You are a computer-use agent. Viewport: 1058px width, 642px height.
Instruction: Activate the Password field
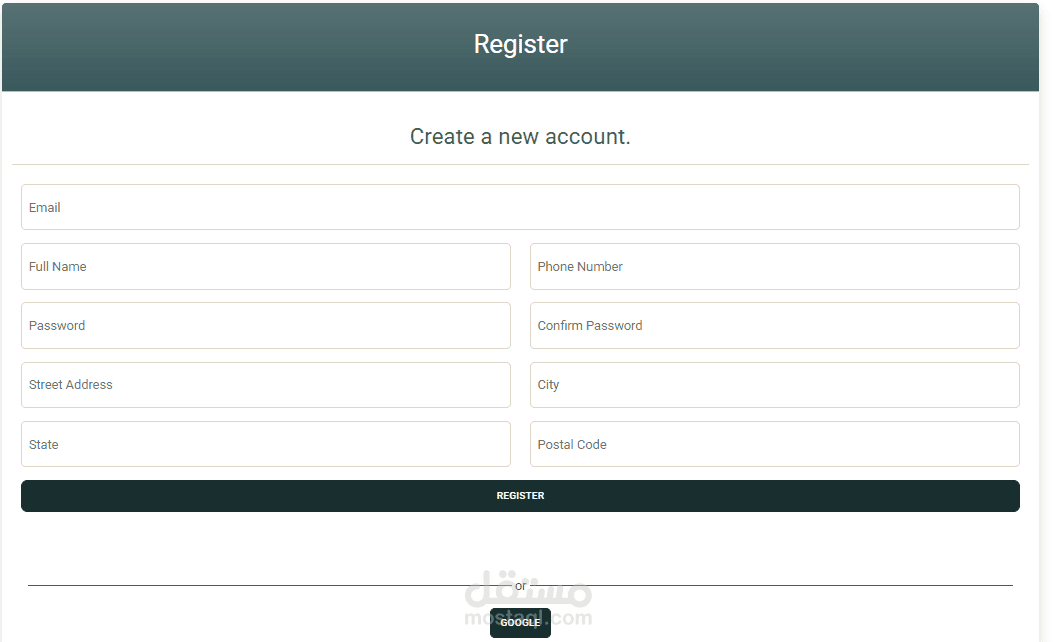point(266,325)
